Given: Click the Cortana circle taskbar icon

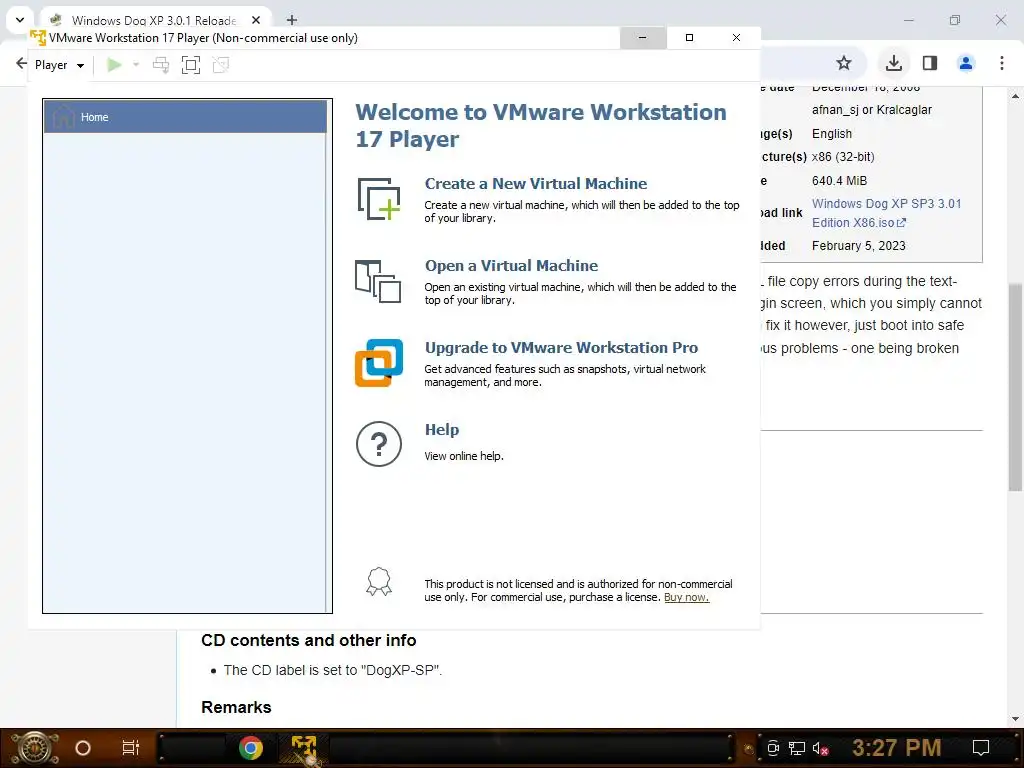Looking at the screenshot, I should click(x=83, y=748).
